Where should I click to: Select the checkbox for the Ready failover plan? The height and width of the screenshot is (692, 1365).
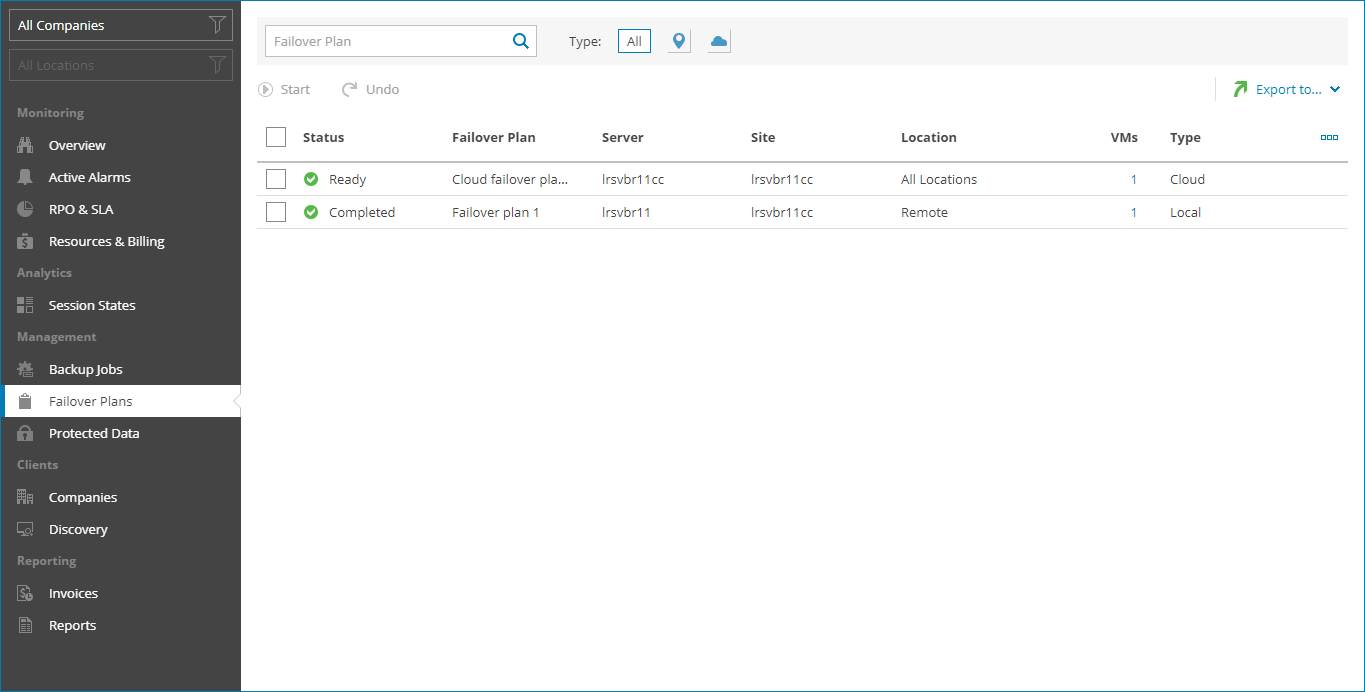pyautogui.click(x=276, y=179)
